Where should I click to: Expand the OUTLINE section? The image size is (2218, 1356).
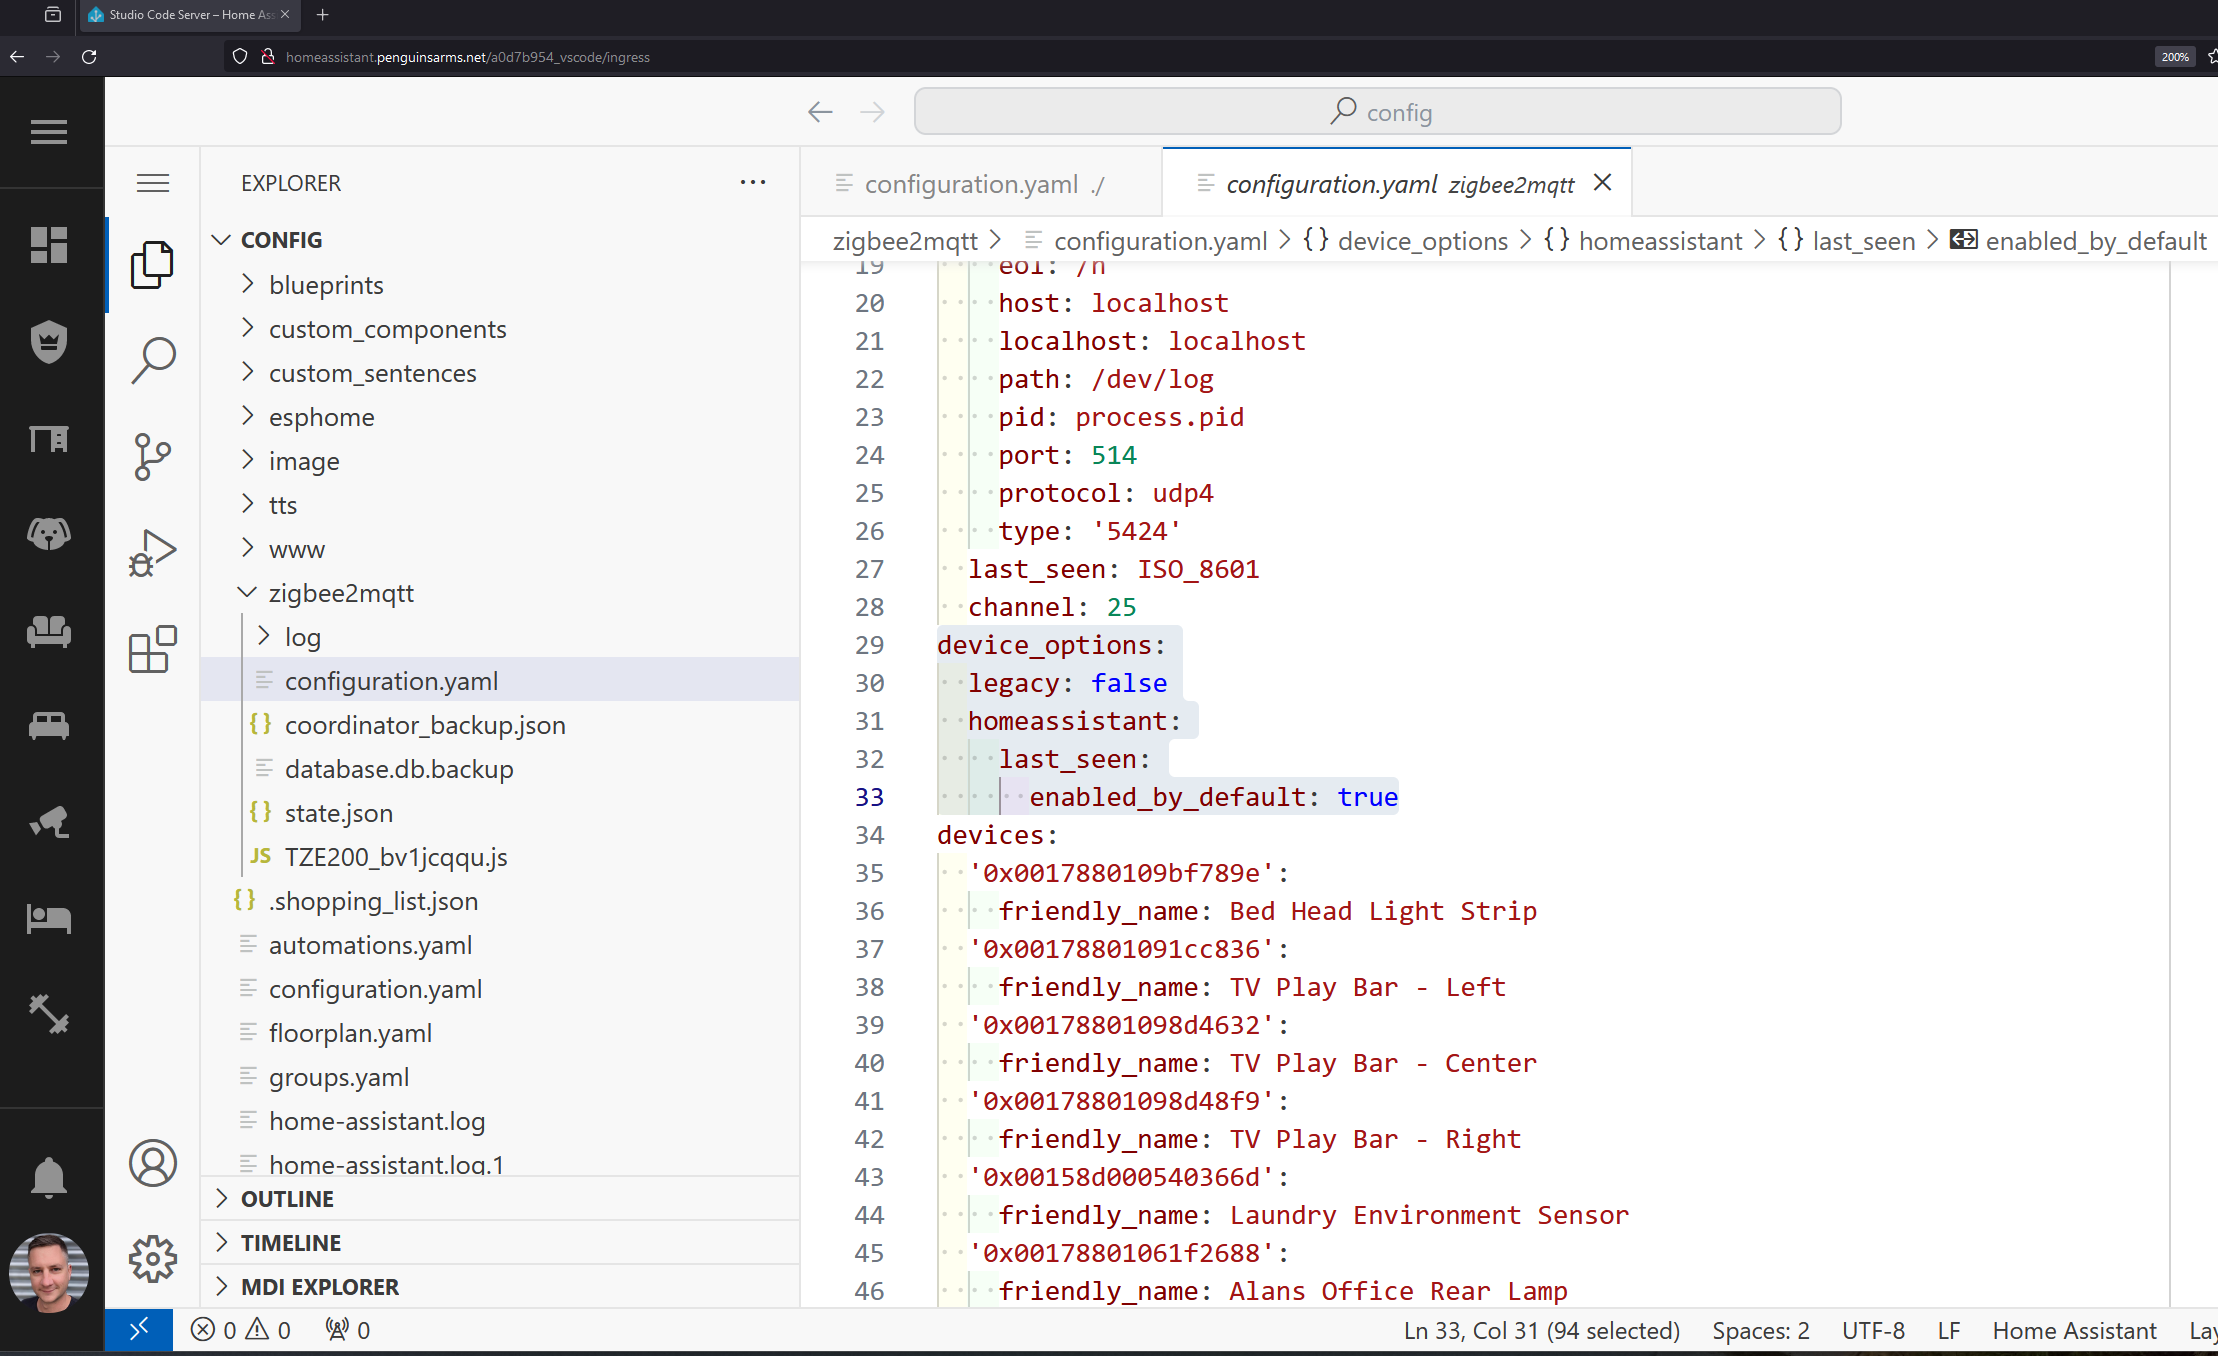click(x=287, y=1198)
